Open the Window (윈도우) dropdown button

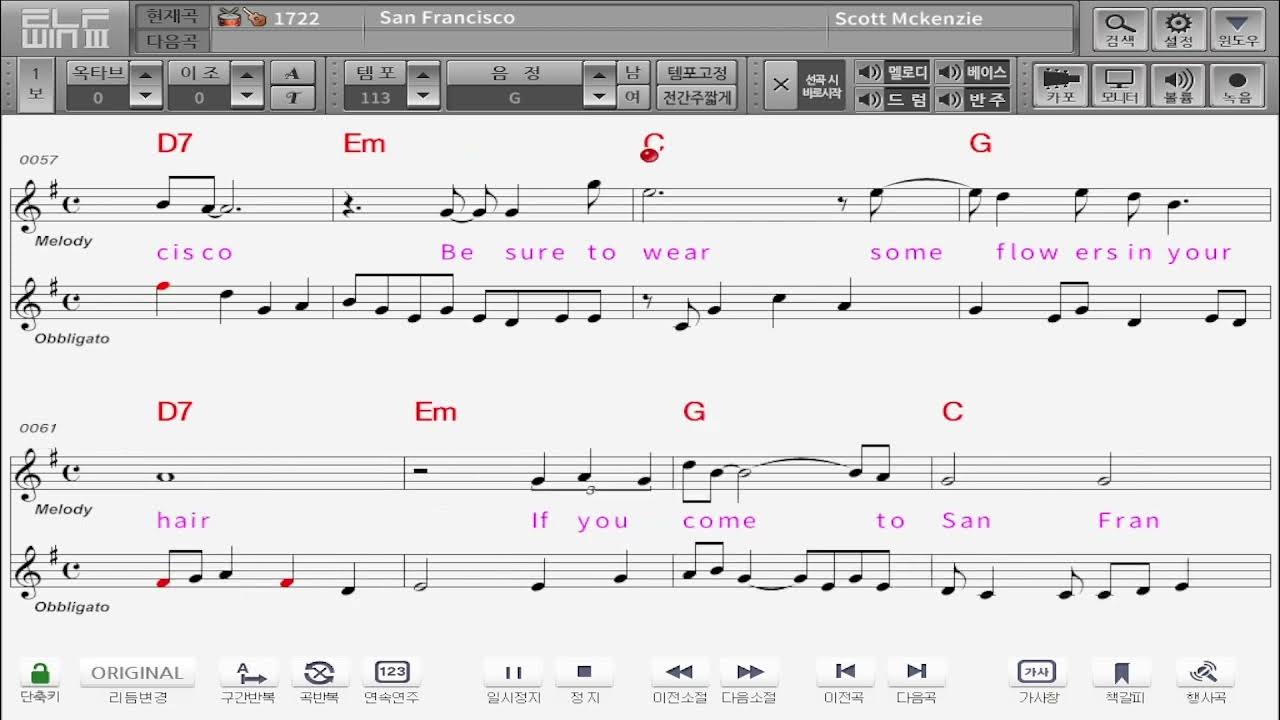1238,29
